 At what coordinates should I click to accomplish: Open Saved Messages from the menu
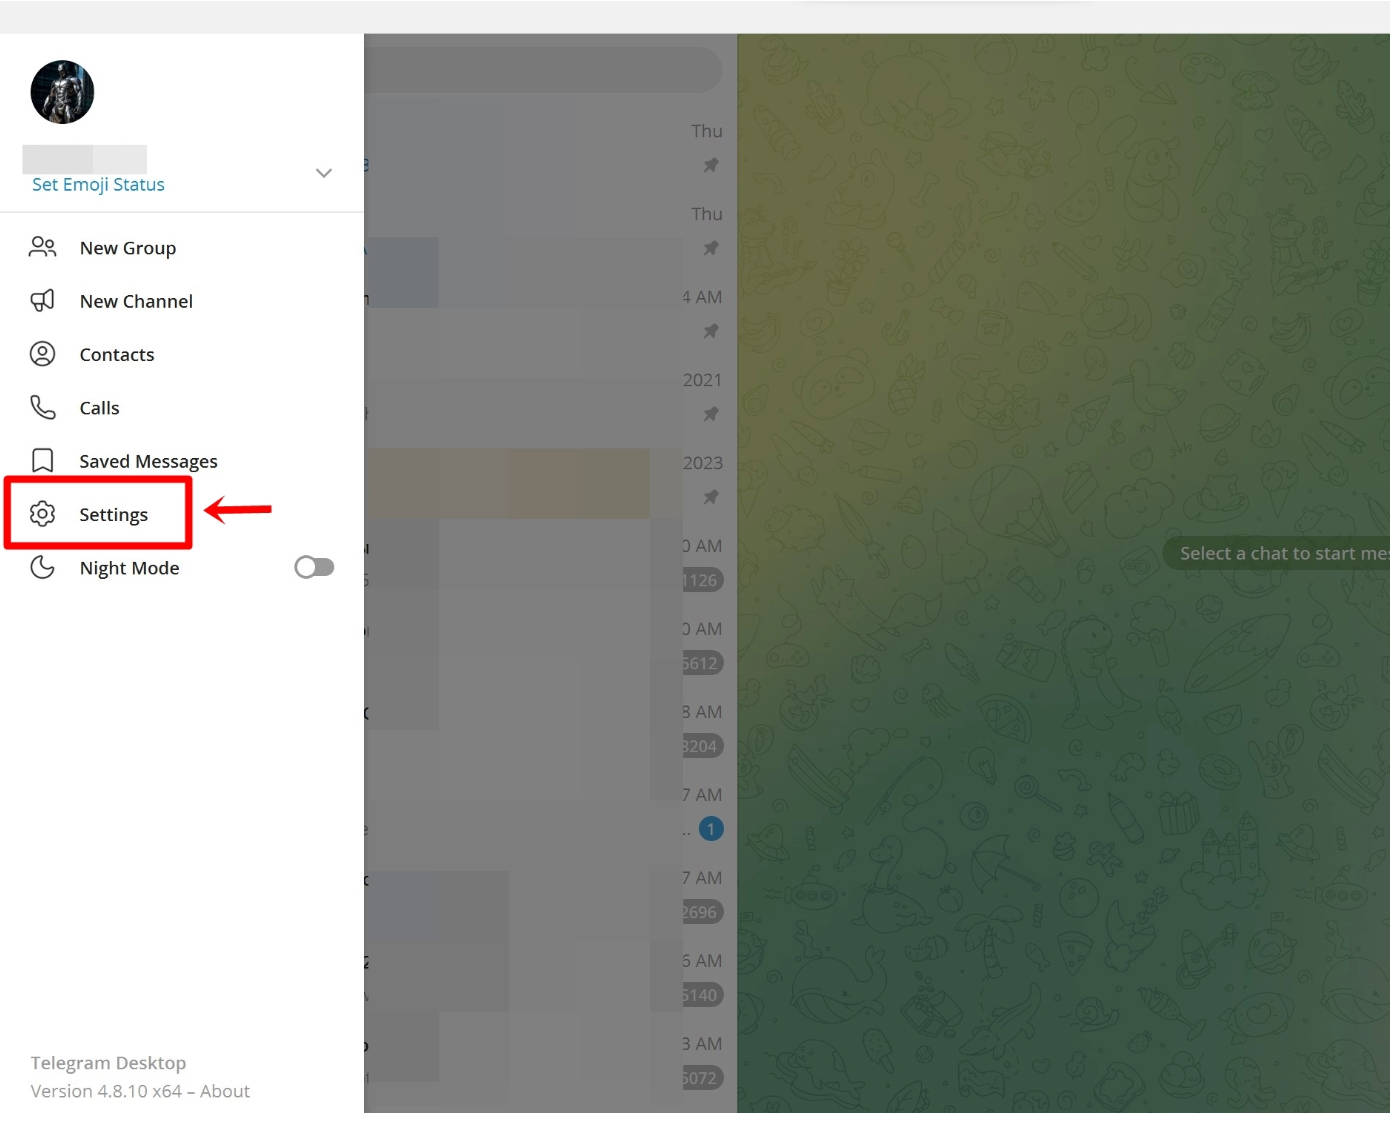pos(182,461)
